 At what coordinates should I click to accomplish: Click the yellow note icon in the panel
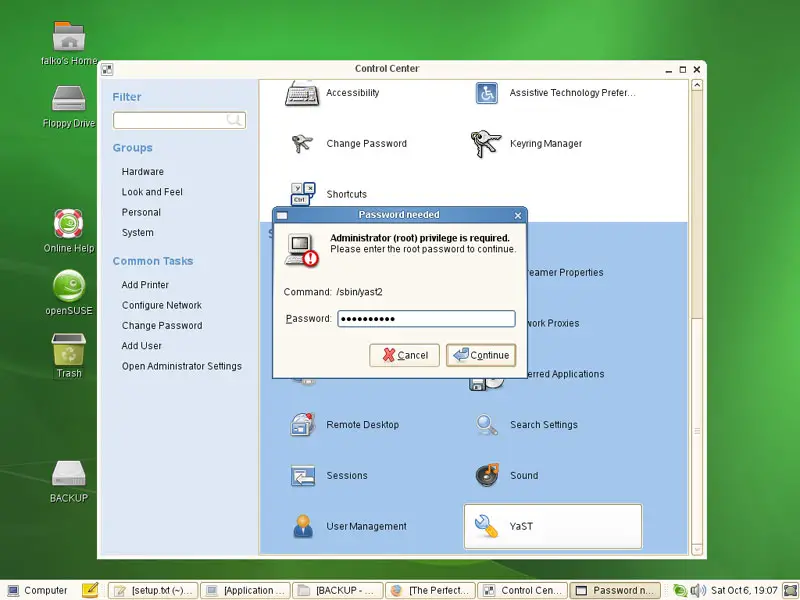tap(90, 590)
